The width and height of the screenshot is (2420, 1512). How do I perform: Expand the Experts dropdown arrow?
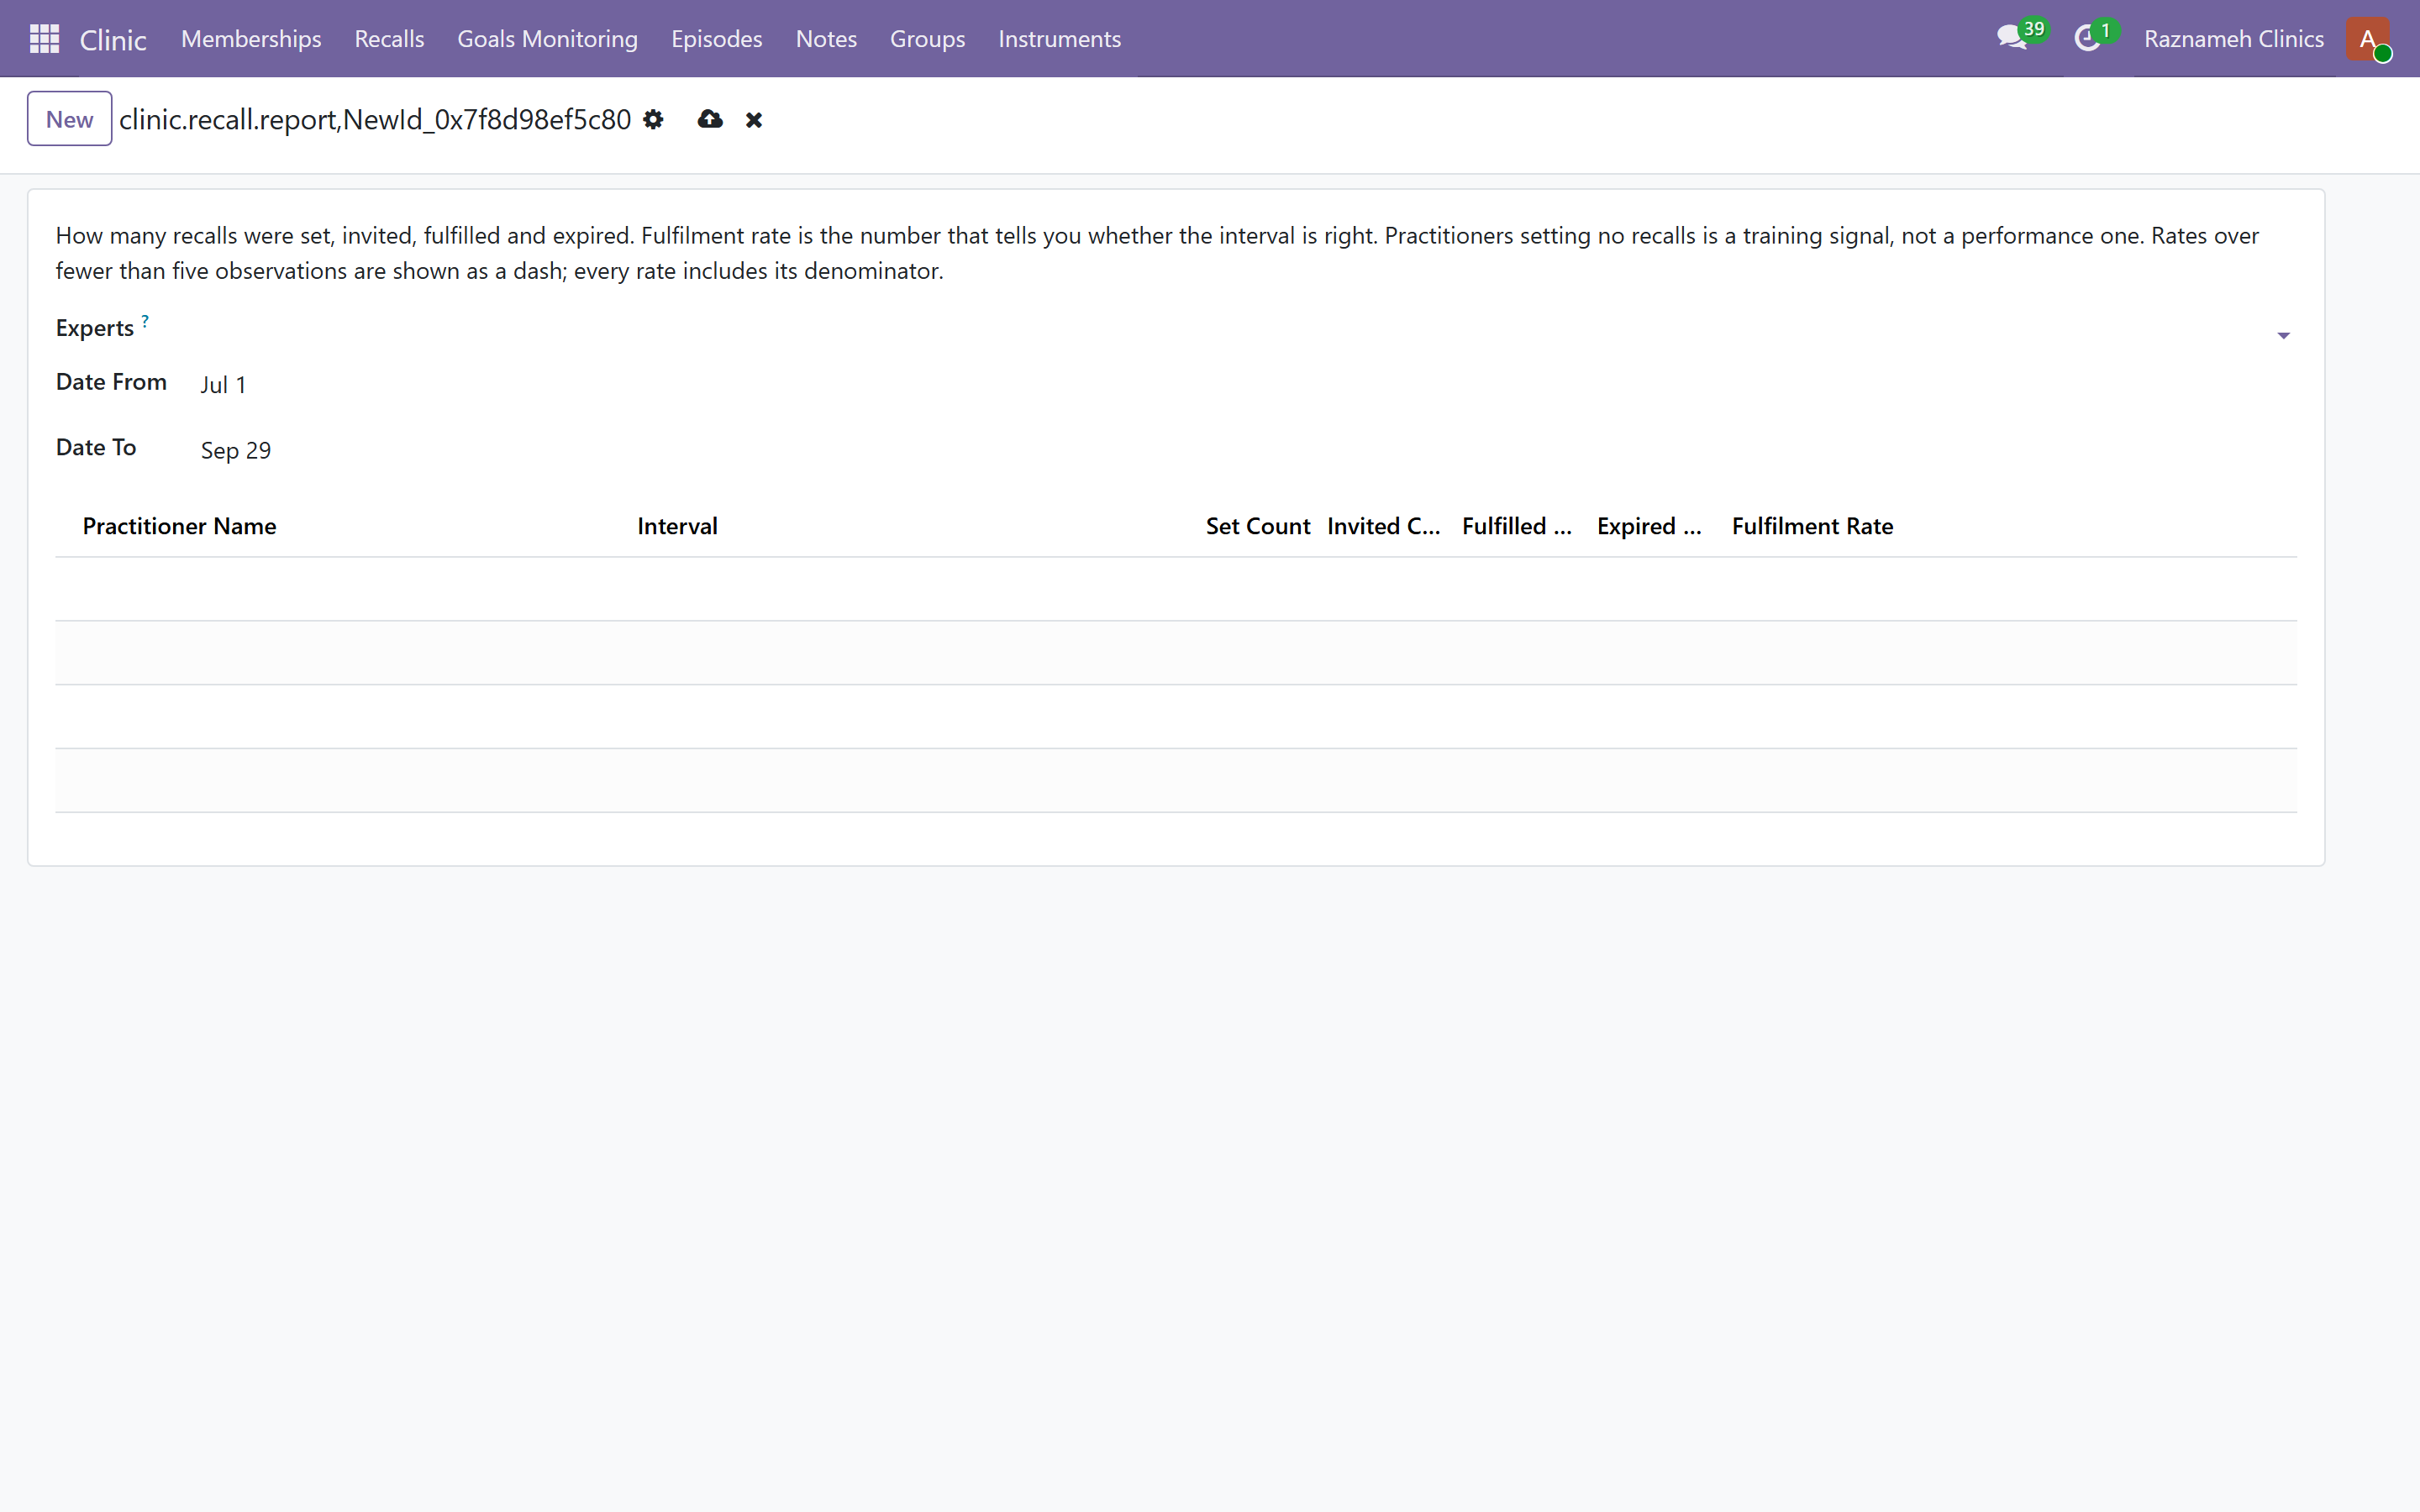tap(2283, 336)
